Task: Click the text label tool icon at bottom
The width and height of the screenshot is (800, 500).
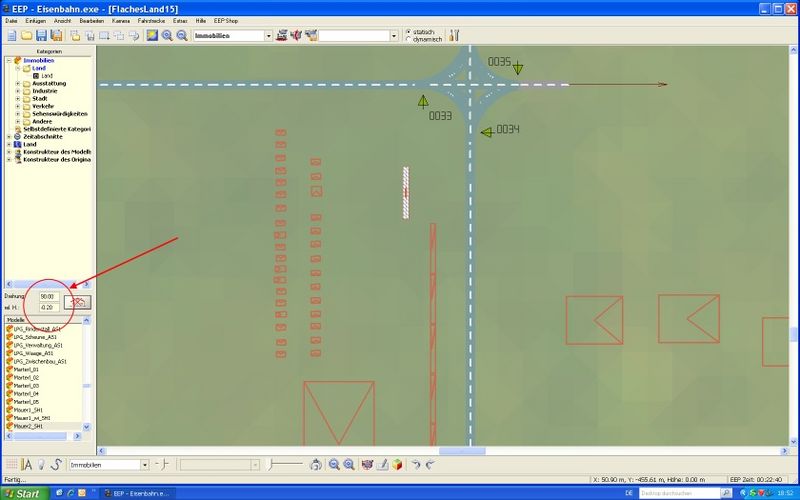Action: pos(26,464)
